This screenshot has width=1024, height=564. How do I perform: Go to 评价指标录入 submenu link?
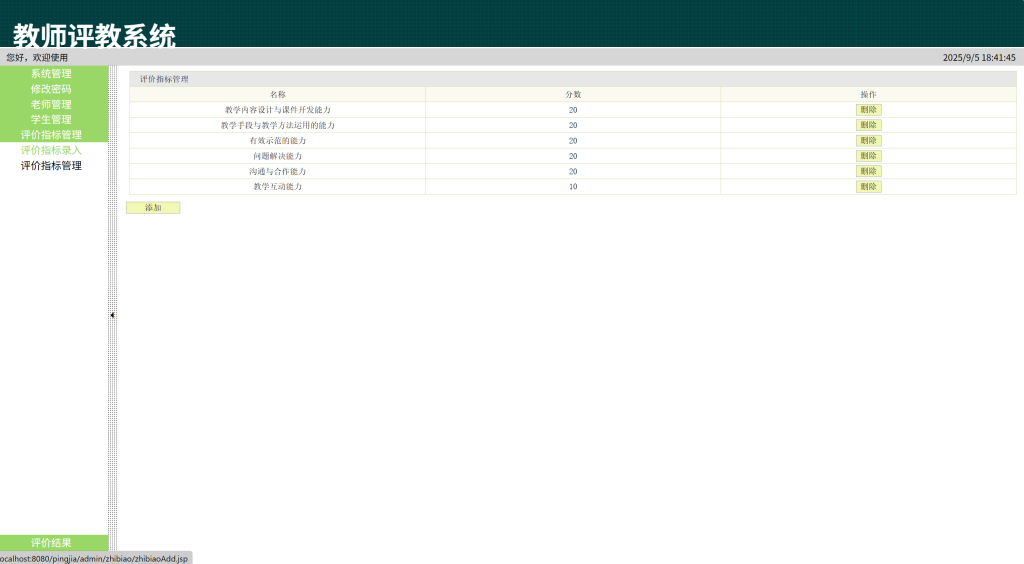[51, 150]
